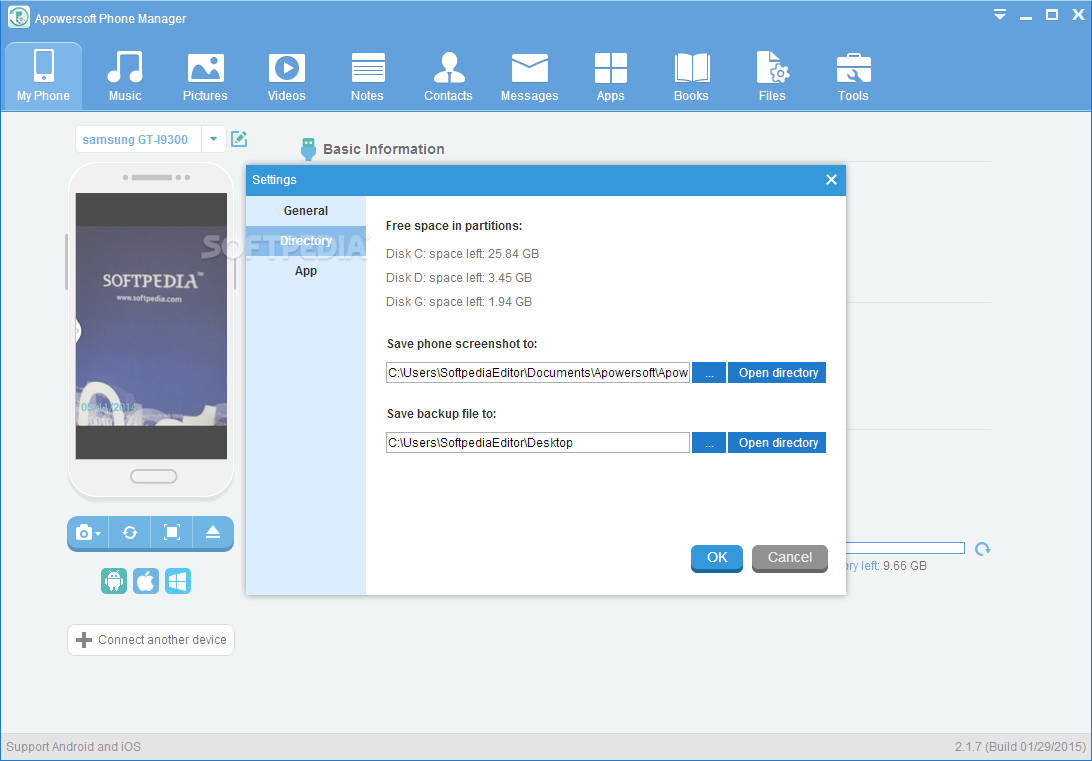Open the Pictures section

[x=205, y=76]
